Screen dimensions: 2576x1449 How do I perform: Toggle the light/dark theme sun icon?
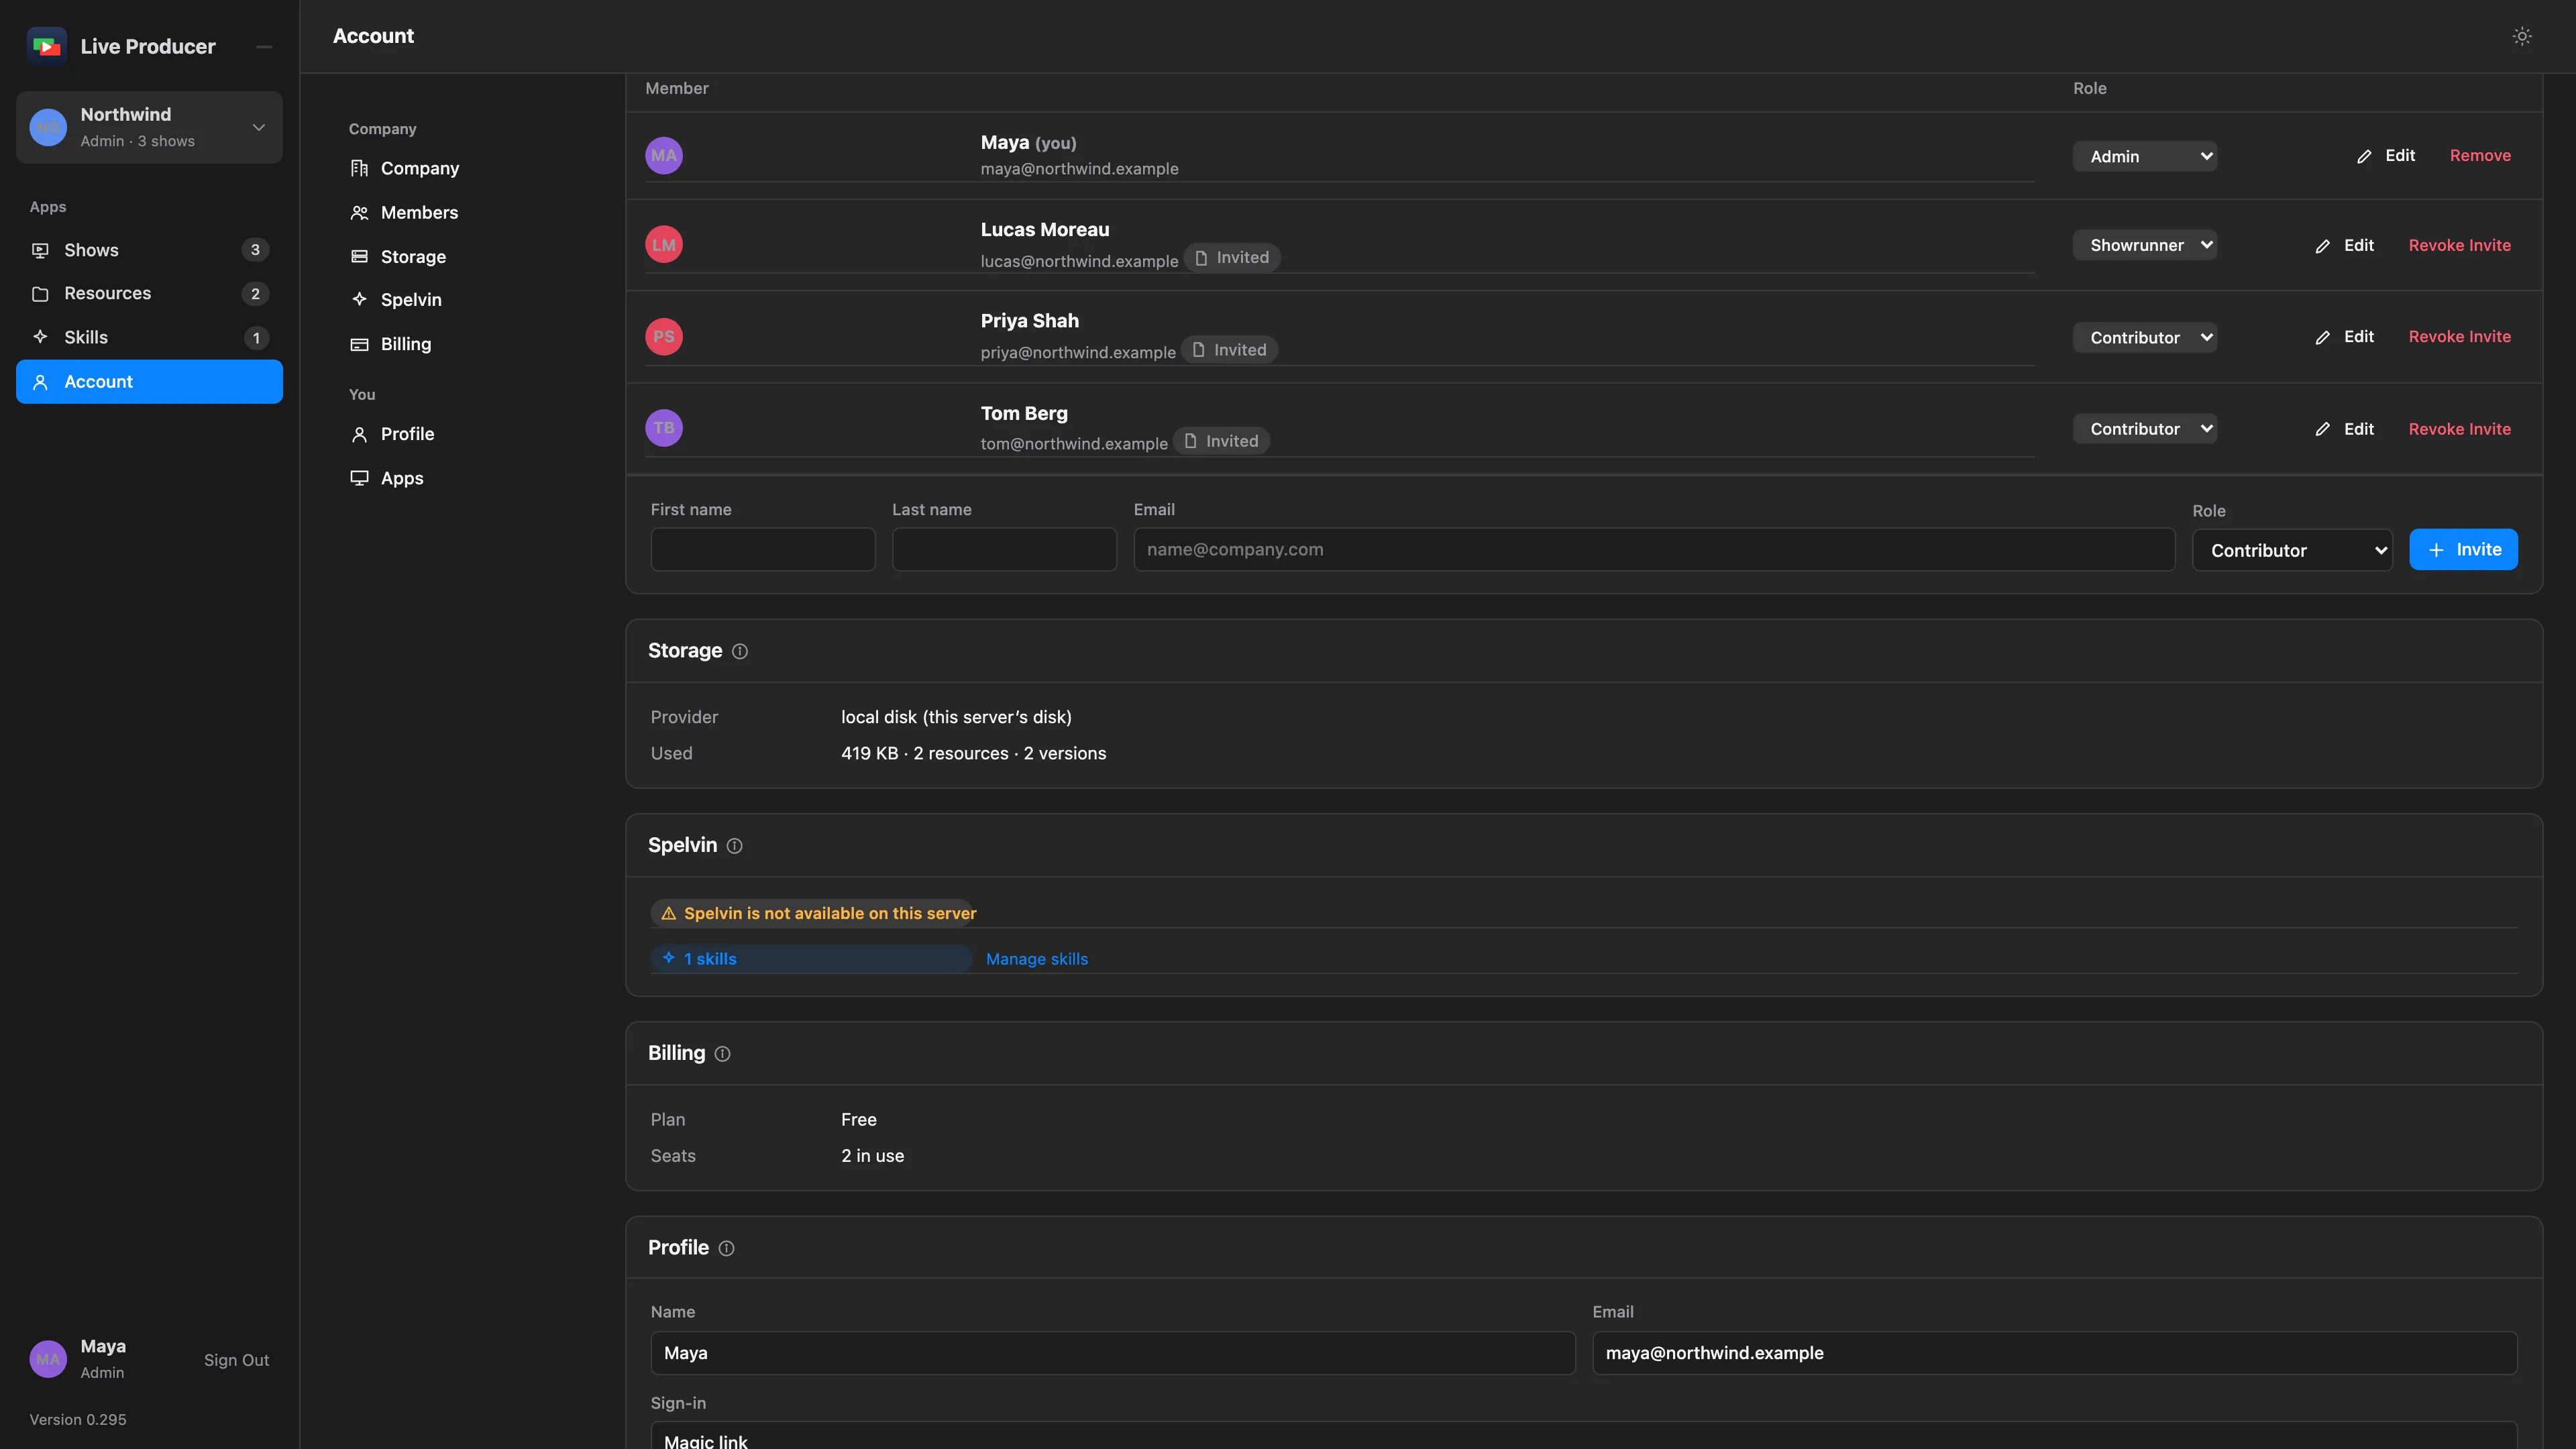[x=2522, y=36]
